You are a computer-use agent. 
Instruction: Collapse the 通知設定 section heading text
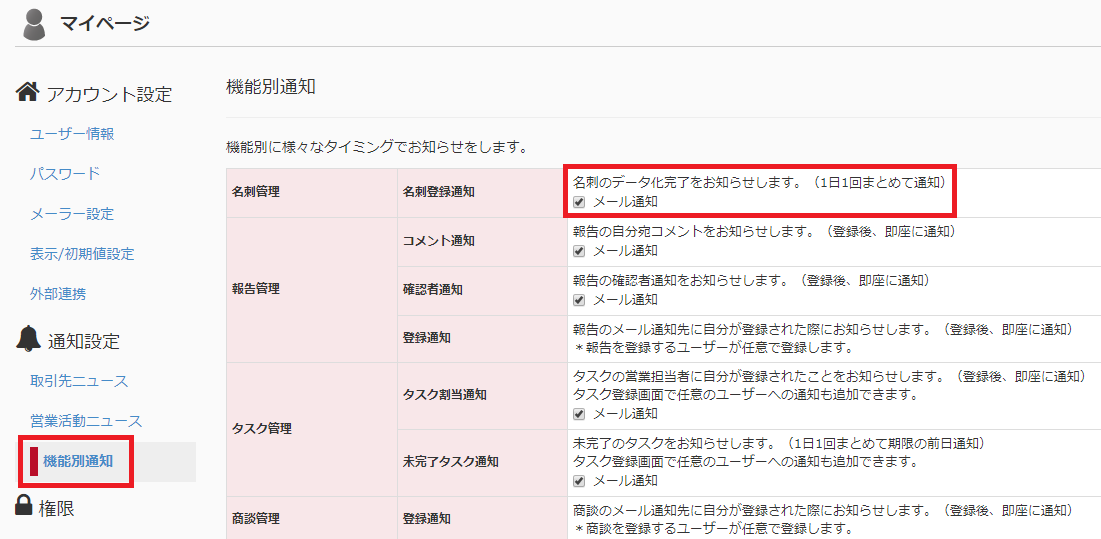[x=83, y=342]
